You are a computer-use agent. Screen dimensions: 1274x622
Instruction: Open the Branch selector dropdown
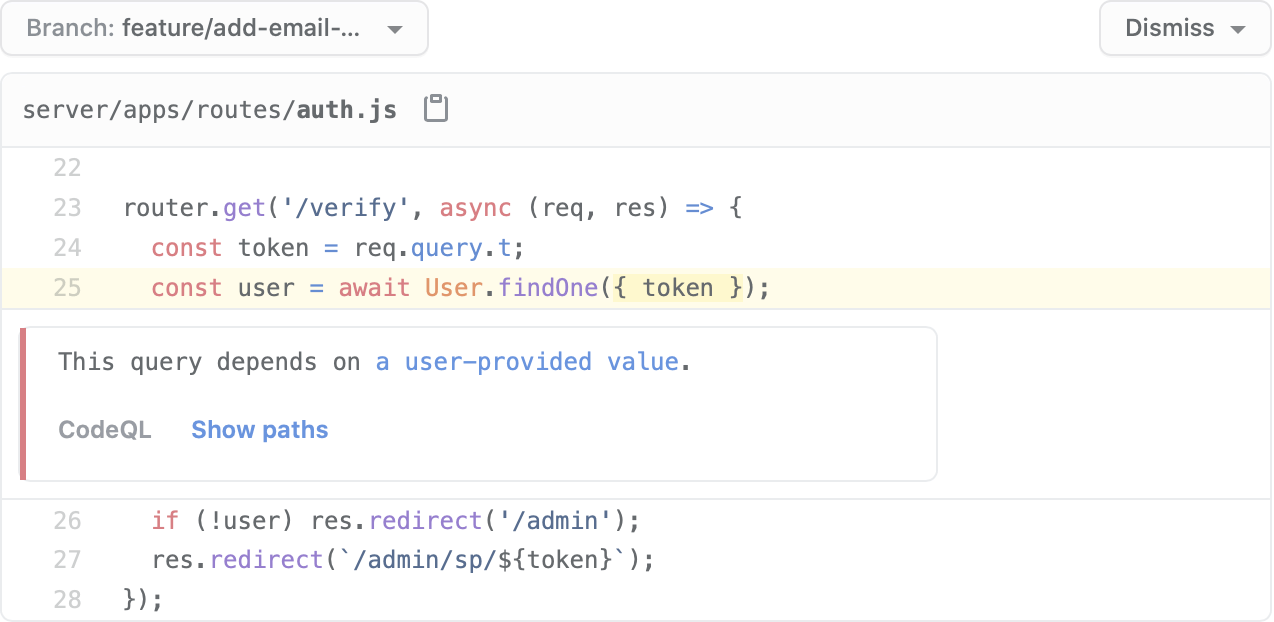[214, 28]
